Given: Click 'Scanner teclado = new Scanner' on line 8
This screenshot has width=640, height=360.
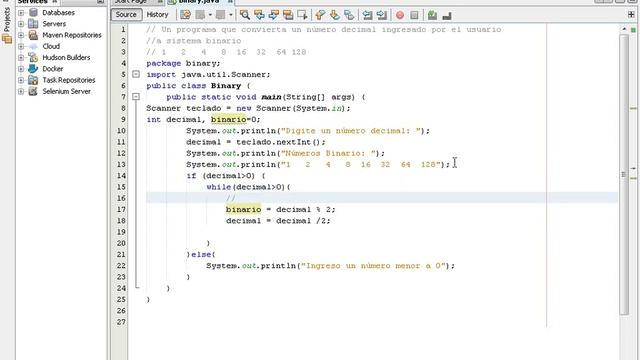Looking at the screenshot, I should pyautogui.click(x=218, y=108).
